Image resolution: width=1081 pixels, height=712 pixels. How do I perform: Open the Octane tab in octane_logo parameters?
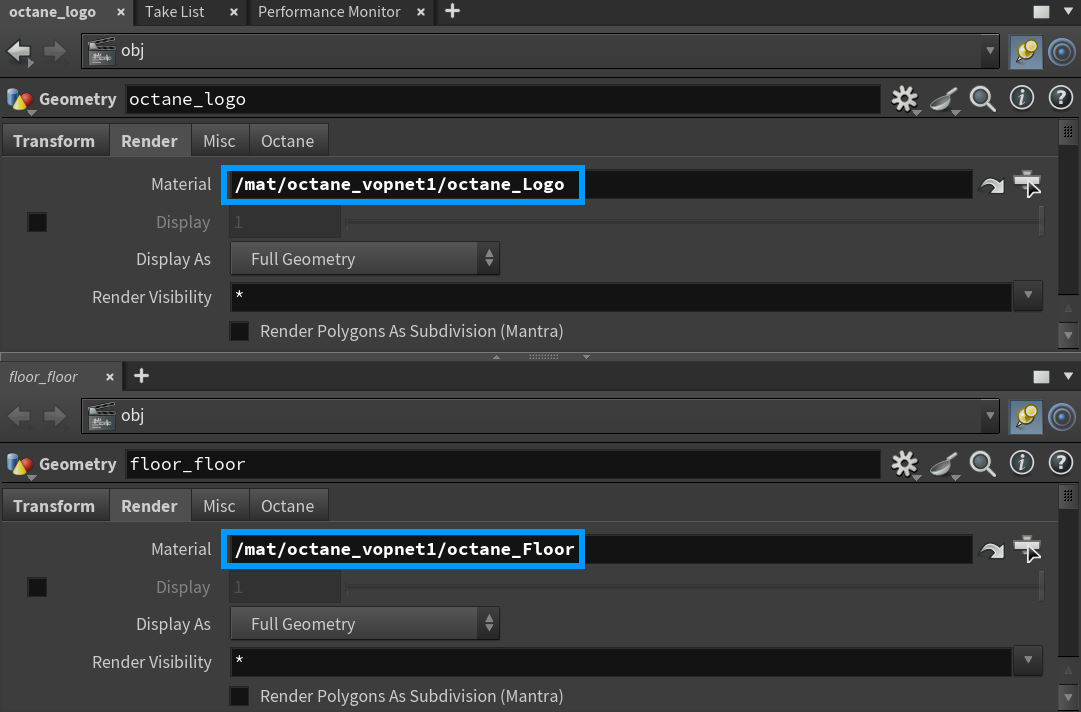pos(287,141)
